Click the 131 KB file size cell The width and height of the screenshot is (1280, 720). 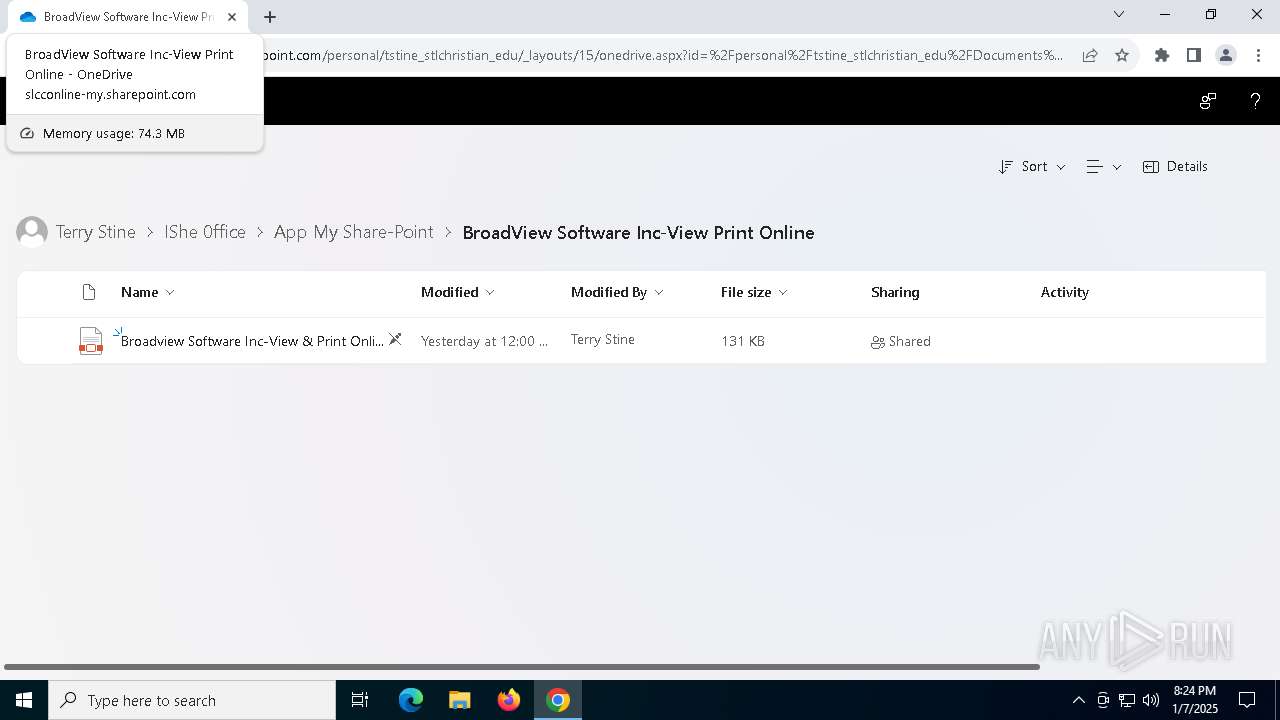click(x=743, y=341)
